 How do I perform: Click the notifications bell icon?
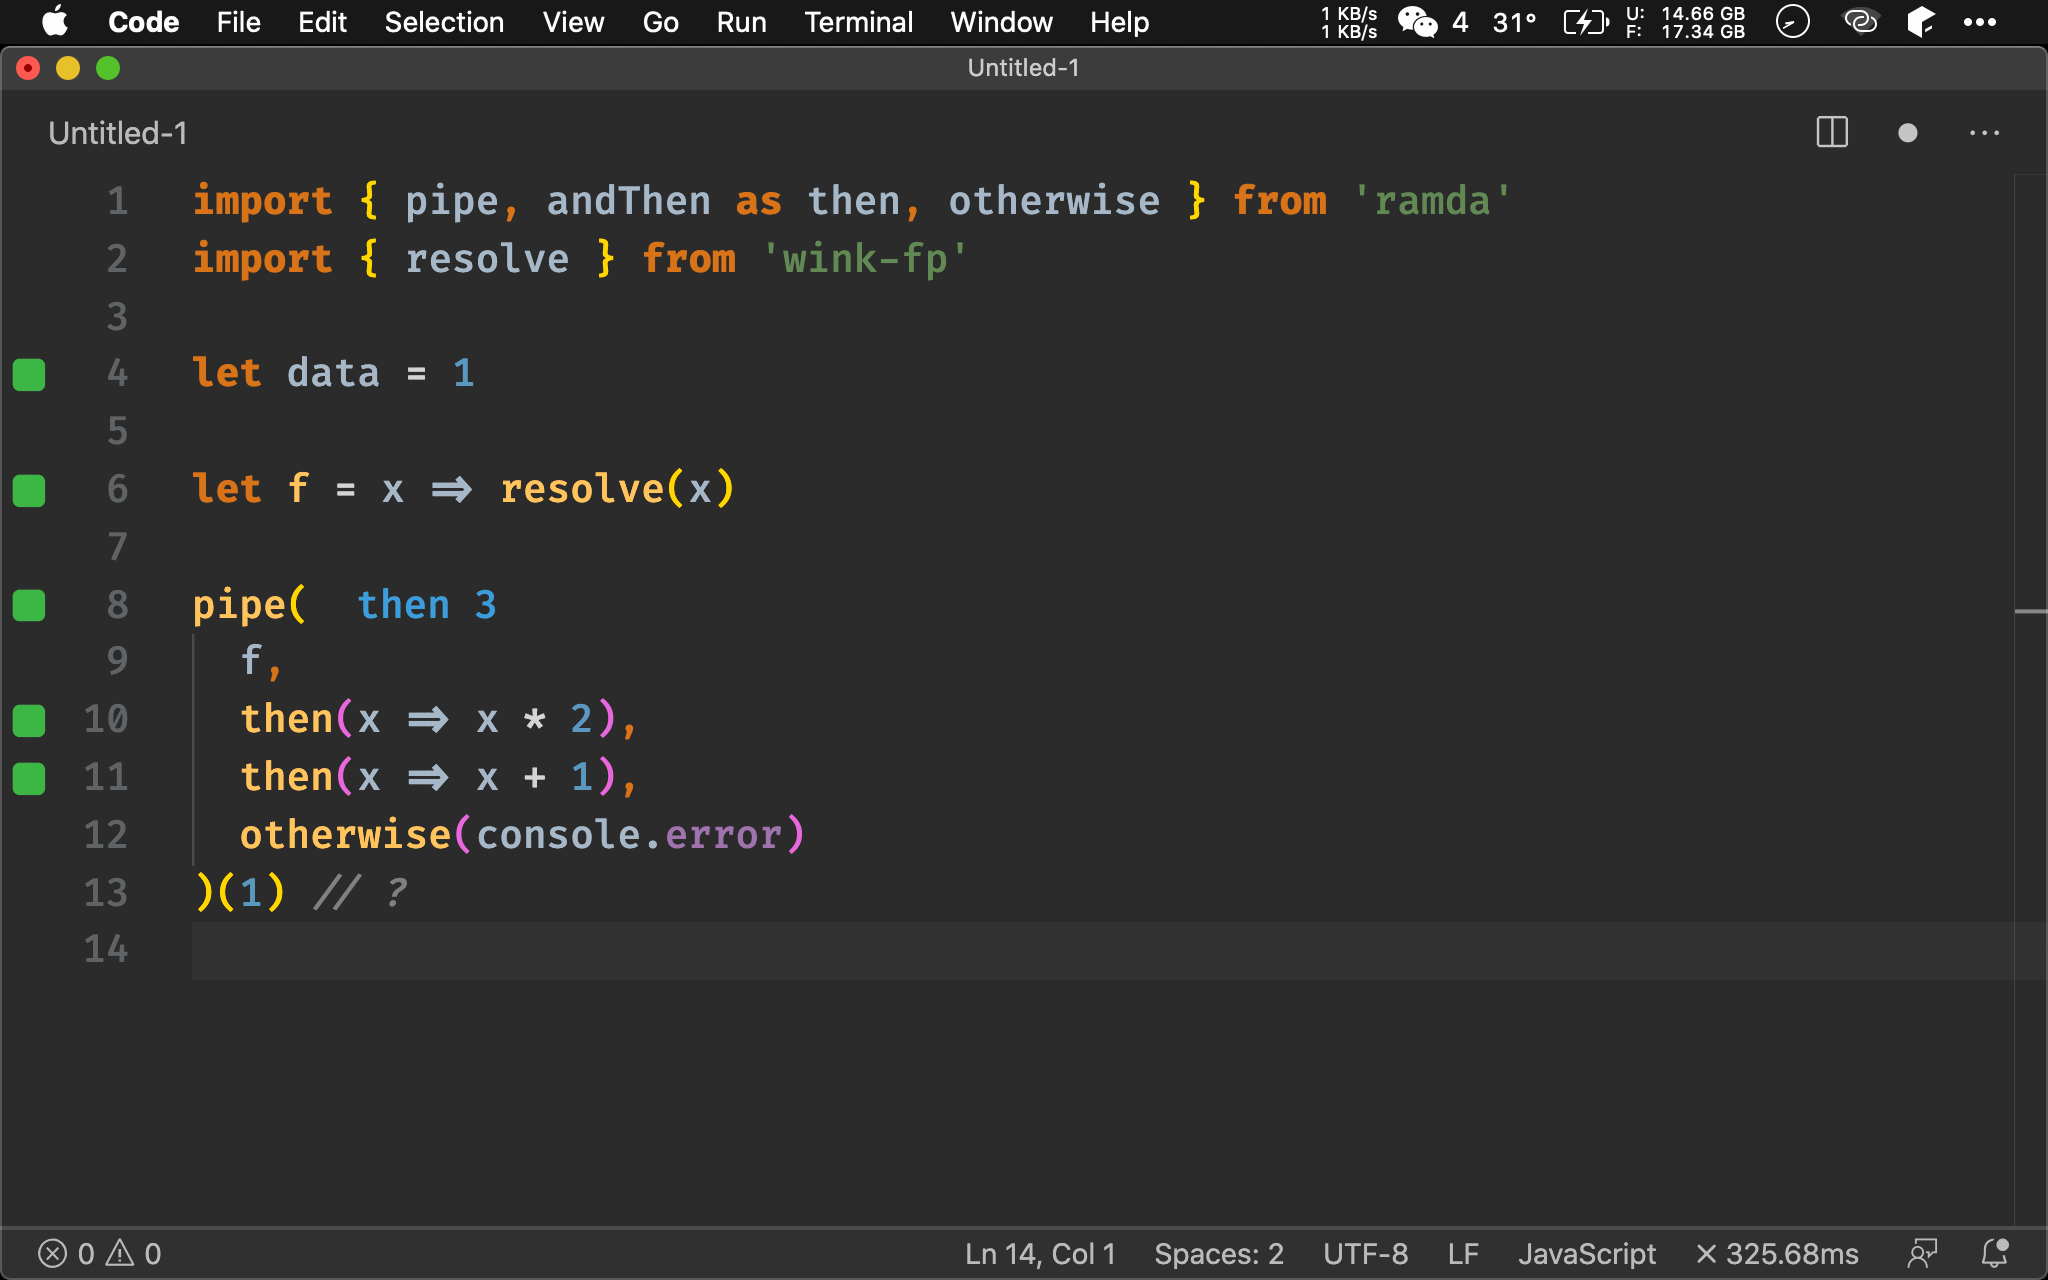tap(1995, 1253)
